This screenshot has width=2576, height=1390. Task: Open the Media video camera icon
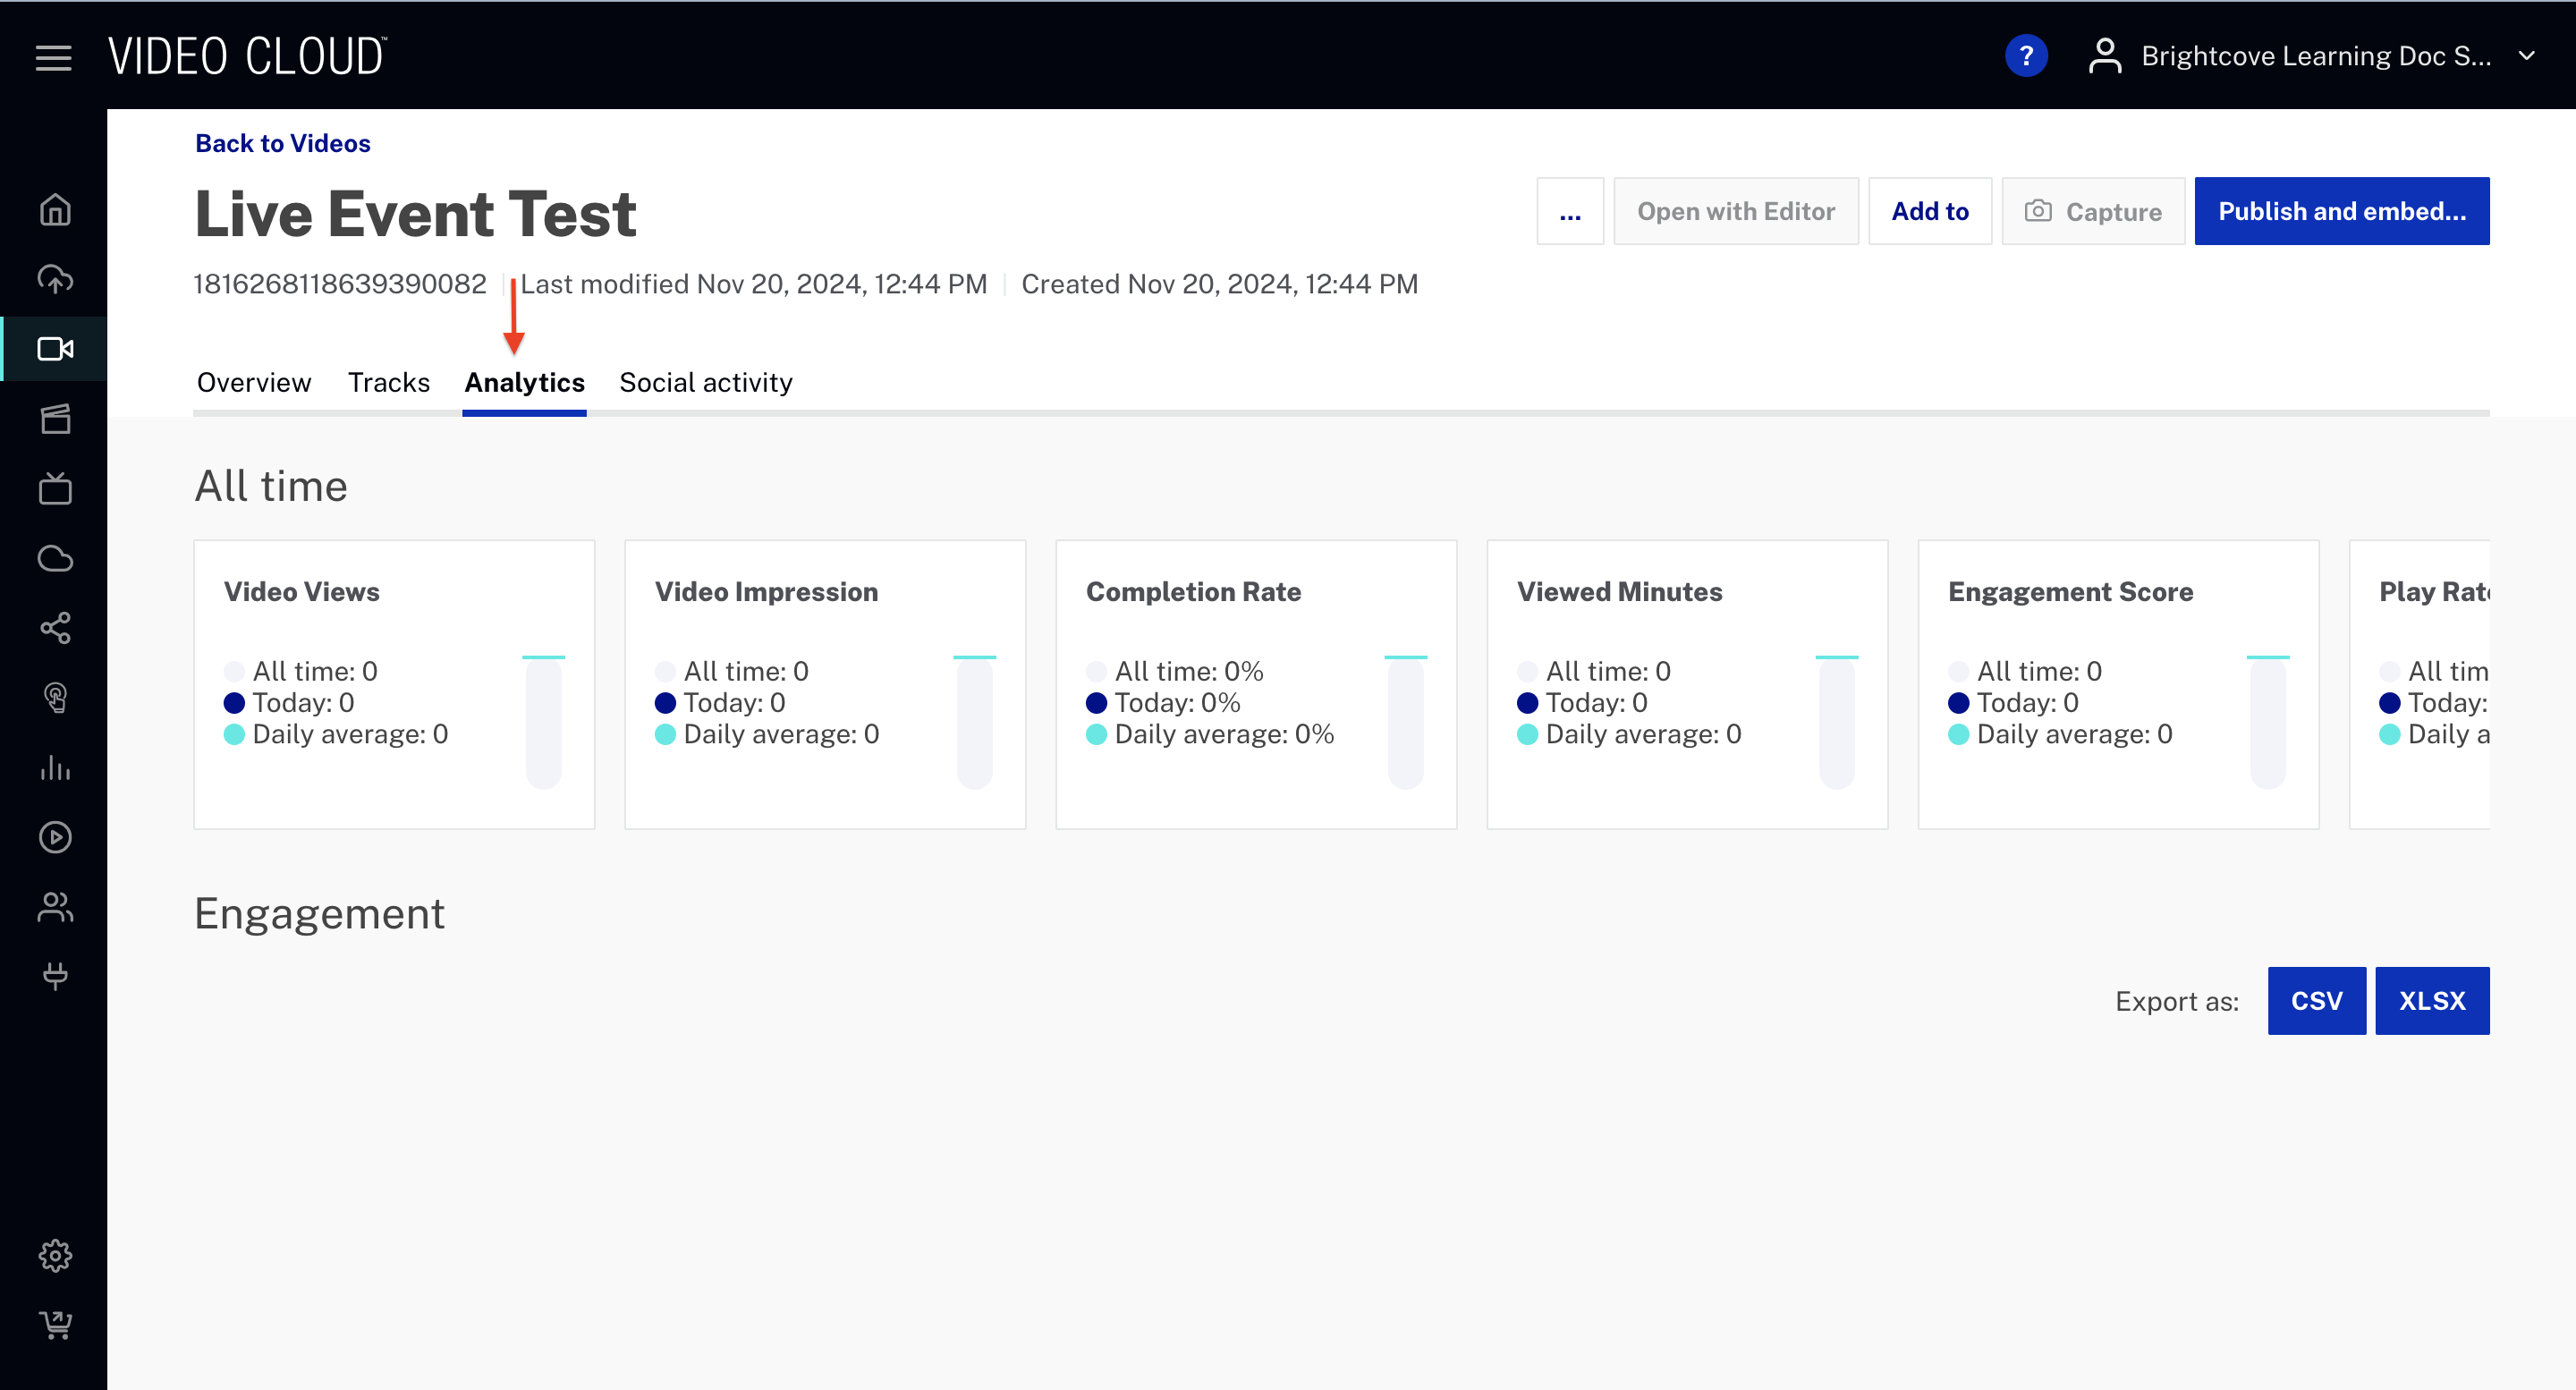pyautogui.click(x=55, y=349)
